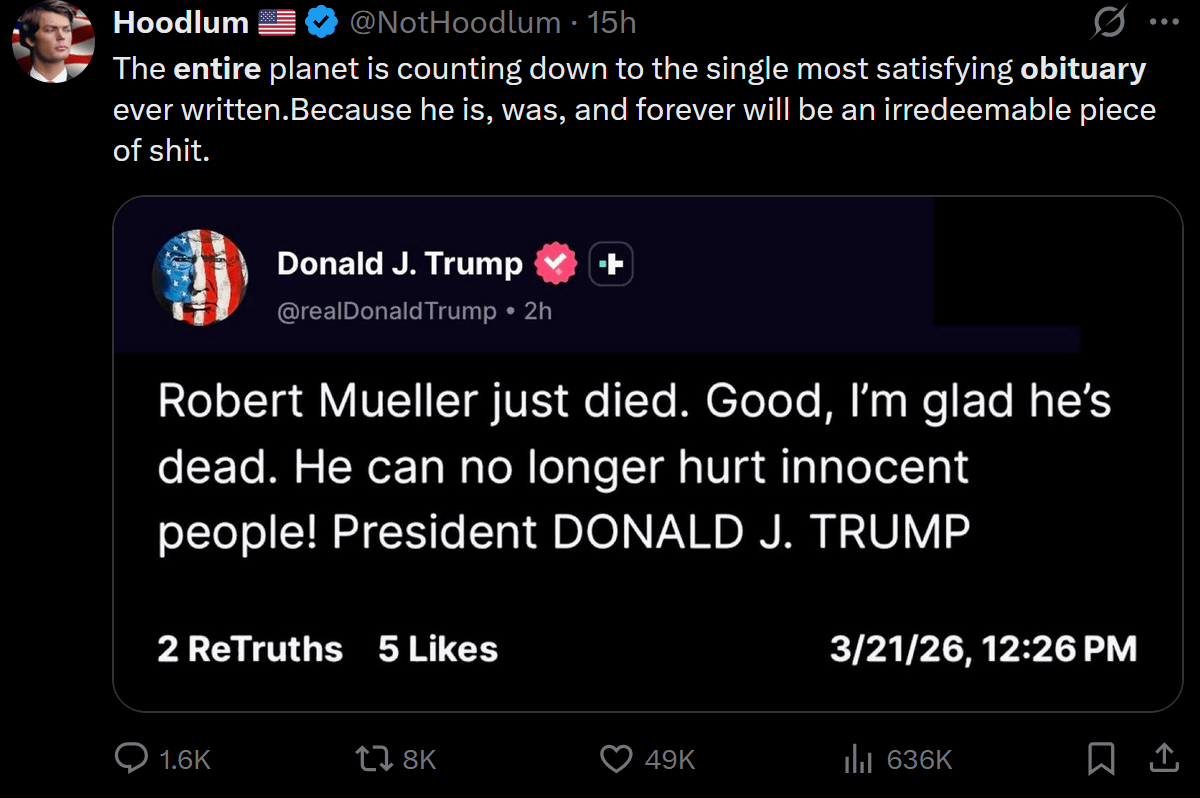Open Hoodlum's profile avatar

click(x=53, y=43)
